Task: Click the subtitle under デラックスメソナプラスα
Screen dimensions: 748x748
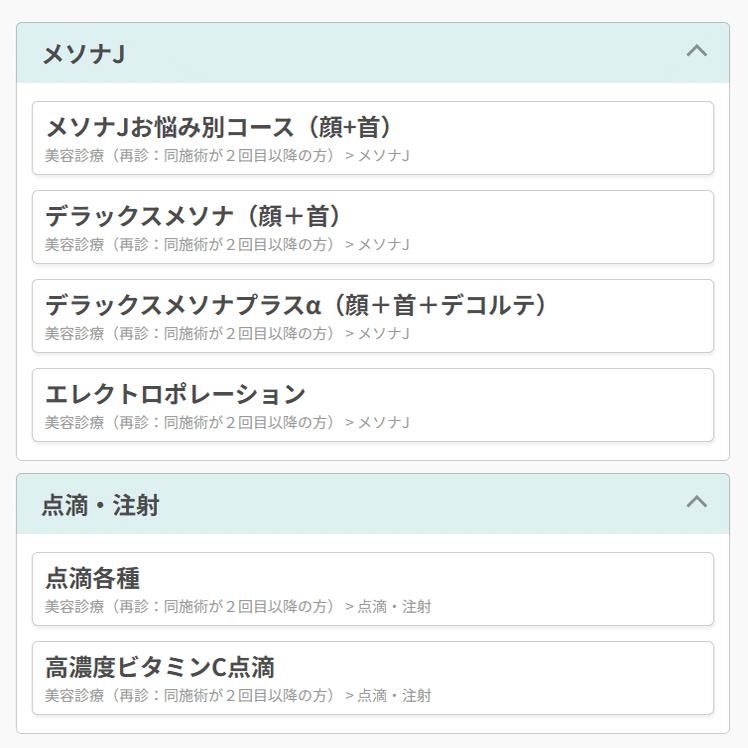Action: [x=190, y=334]
